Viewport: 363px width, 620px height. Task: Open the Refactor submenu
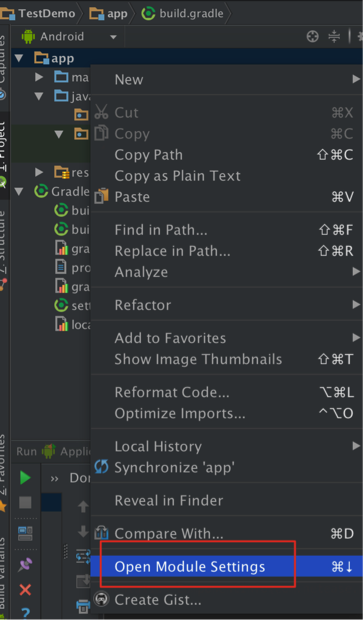pyautogui.click(x=227, y=305)
